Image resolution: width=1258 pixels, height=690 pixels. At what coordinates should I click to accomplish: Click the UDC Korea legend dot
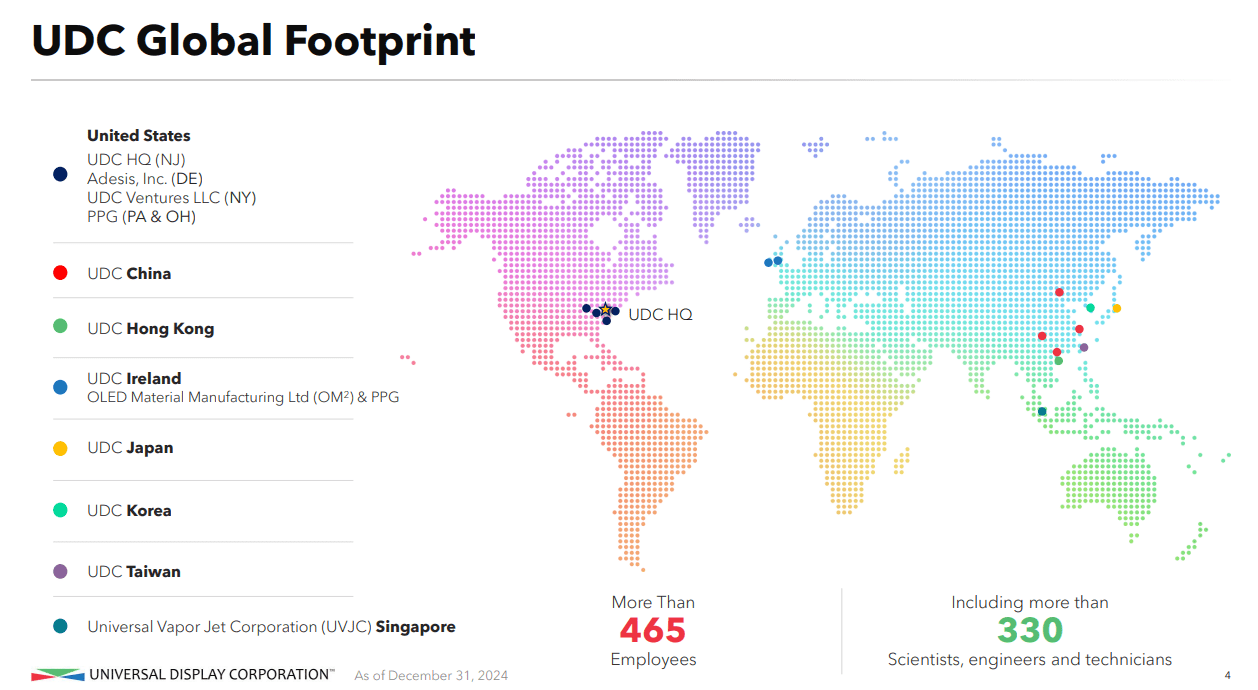[60, 510]
